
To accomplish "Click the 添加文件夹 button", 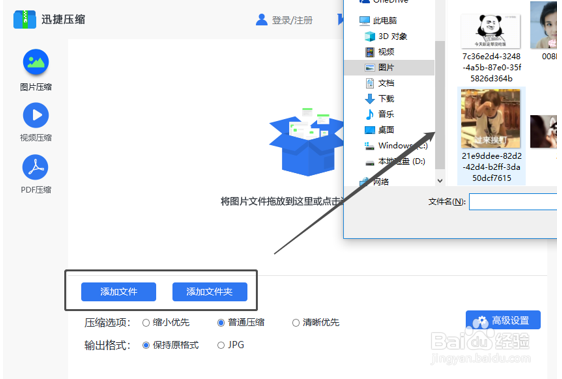I will point(210,292).
